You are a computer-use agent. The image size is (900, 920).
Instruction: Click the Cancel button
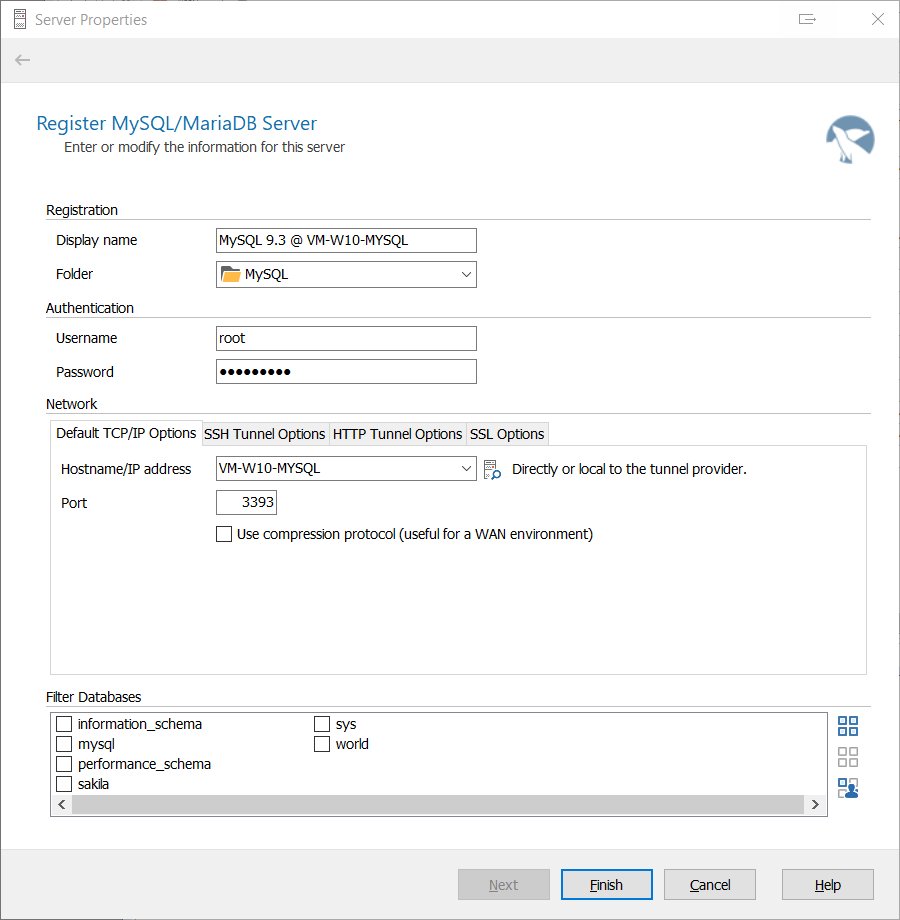click(x=710, y=885)
